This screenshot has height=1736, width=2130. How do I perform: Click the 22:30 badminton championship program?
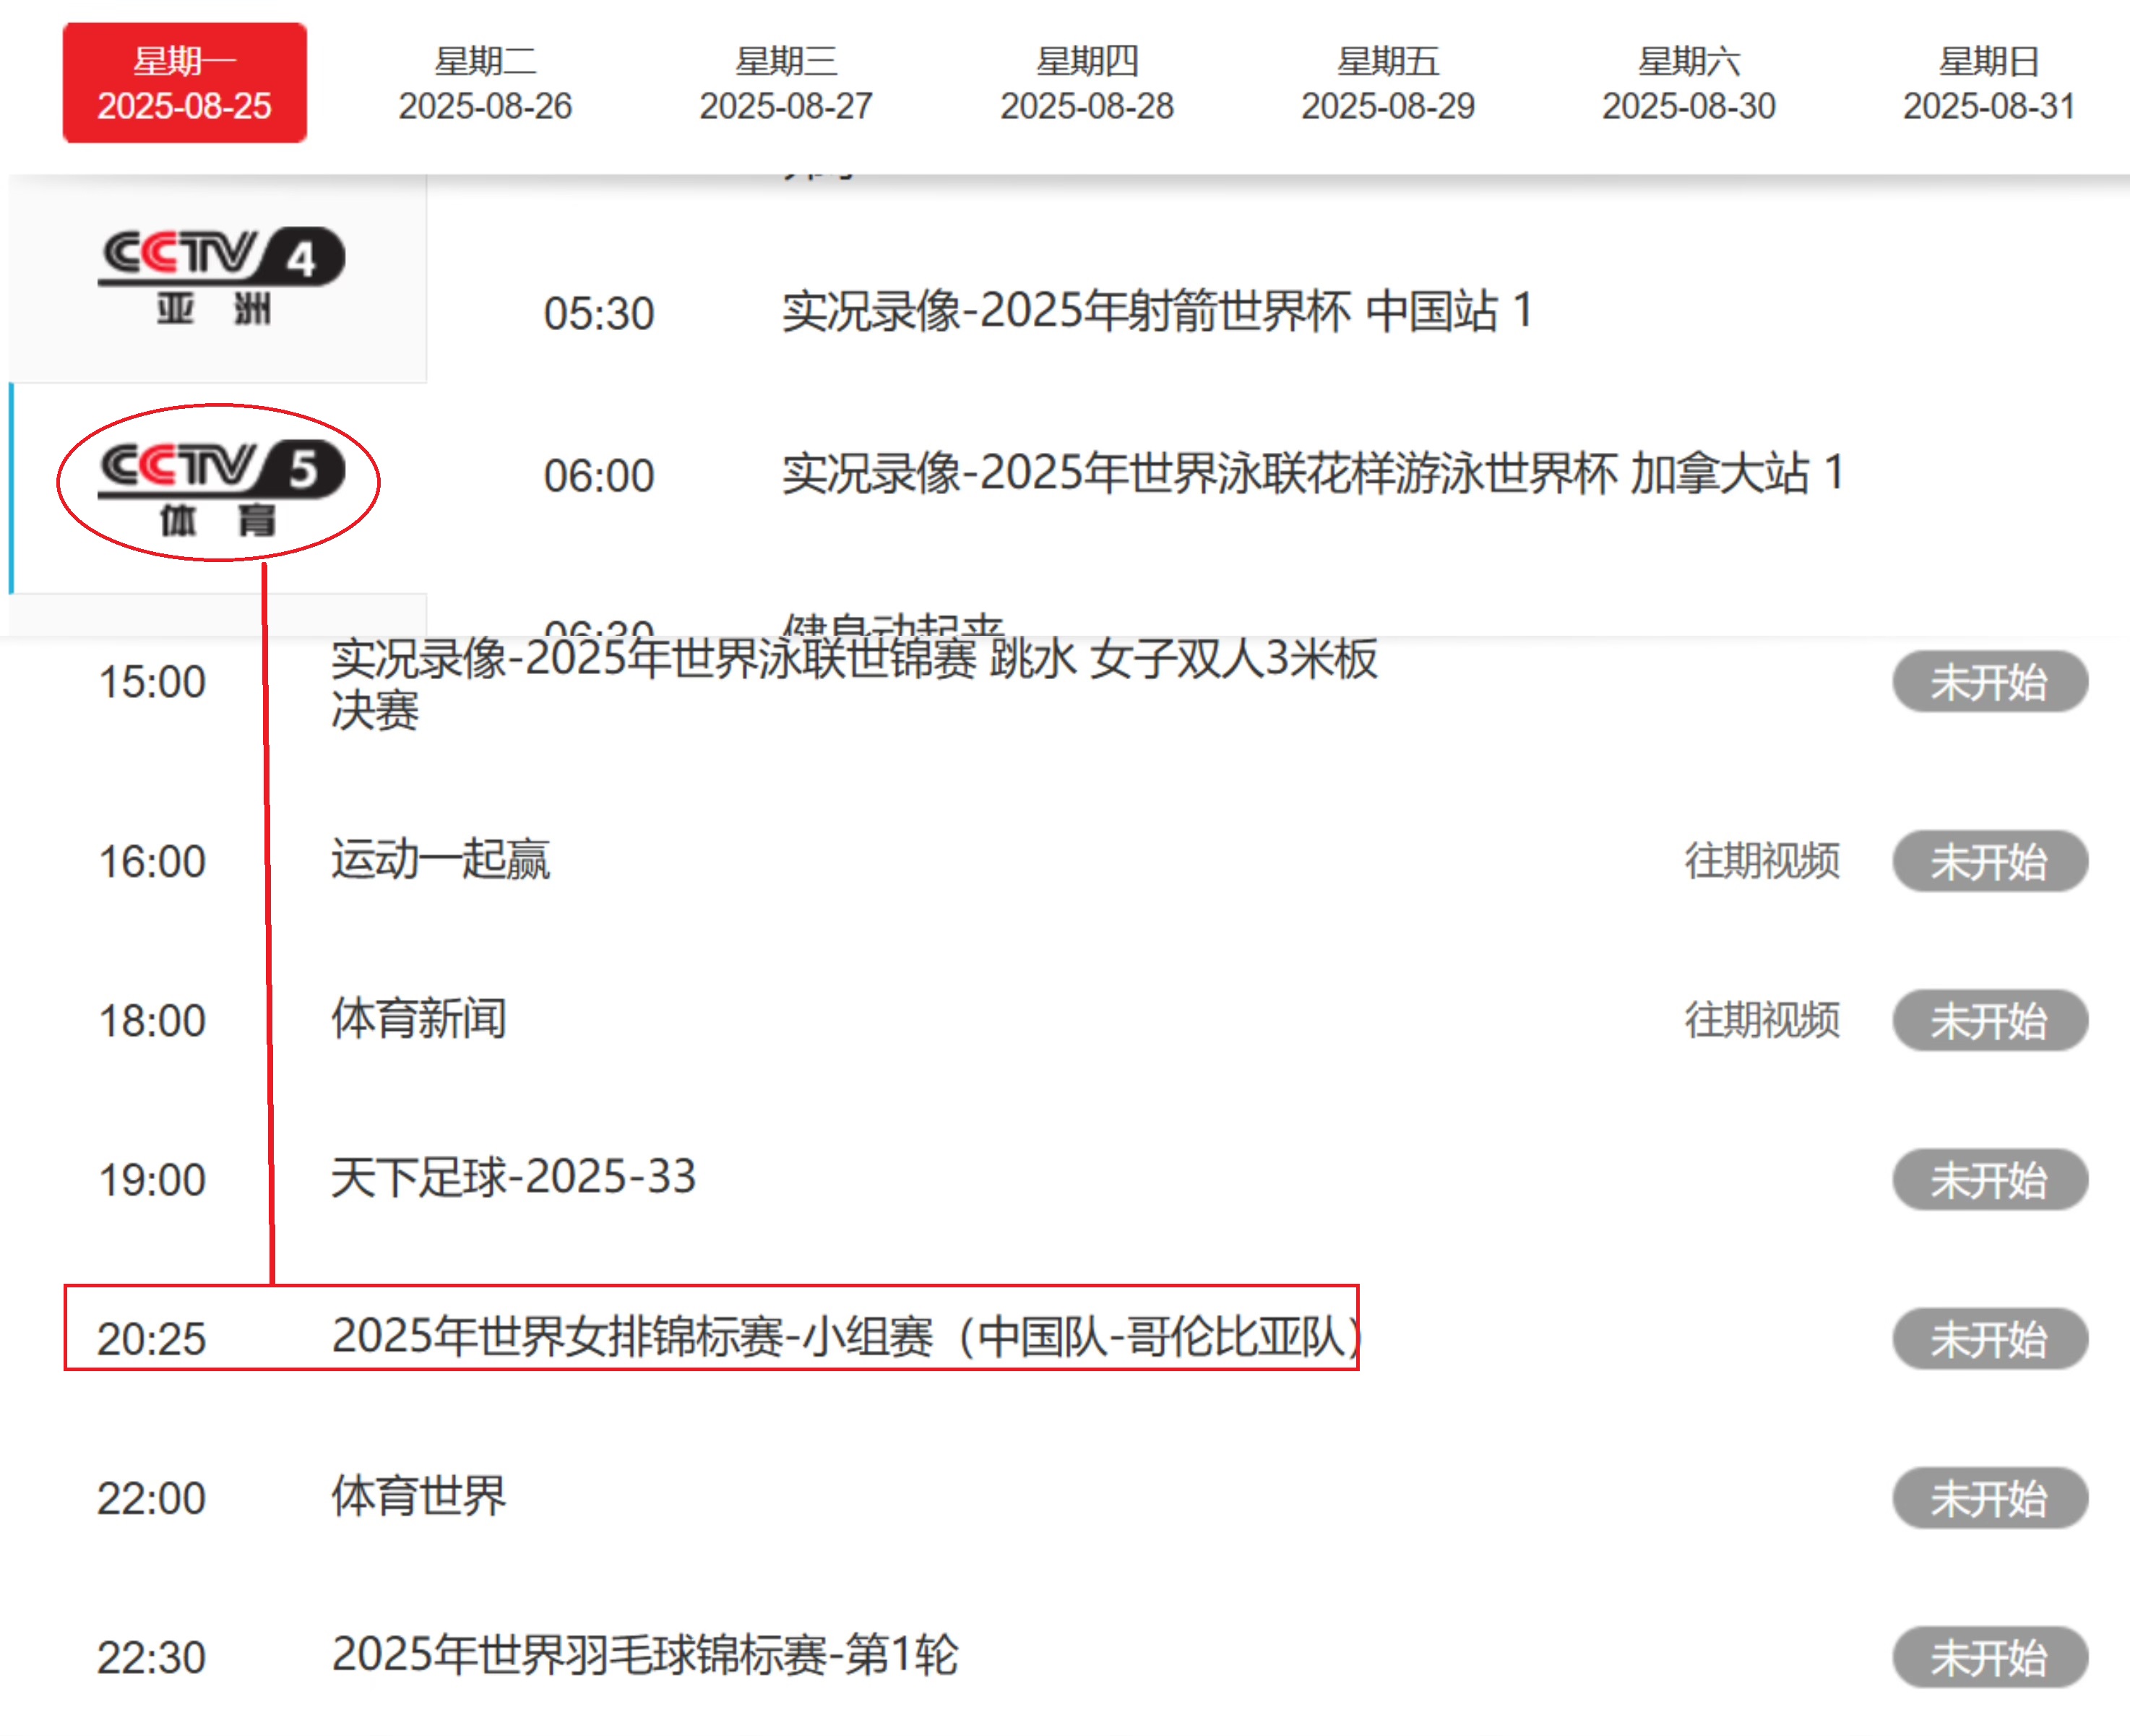pyautogui.click(x=645, y=1655)
